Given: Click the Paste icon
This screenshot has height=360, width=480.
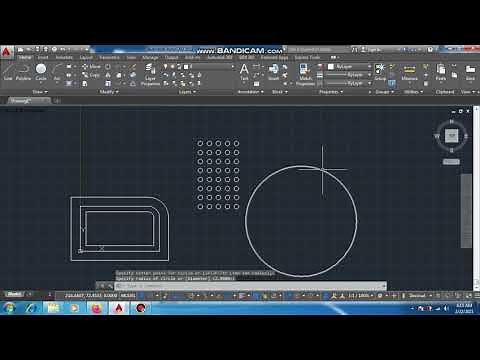Looking at the screenshot, I should click(441, 72).
